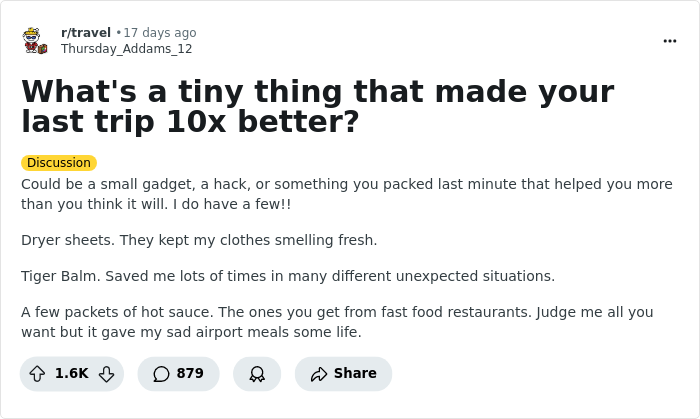Visit the r/travel subreddit link
The height and width of the screenshot is (419, 700).
(86, 33)
